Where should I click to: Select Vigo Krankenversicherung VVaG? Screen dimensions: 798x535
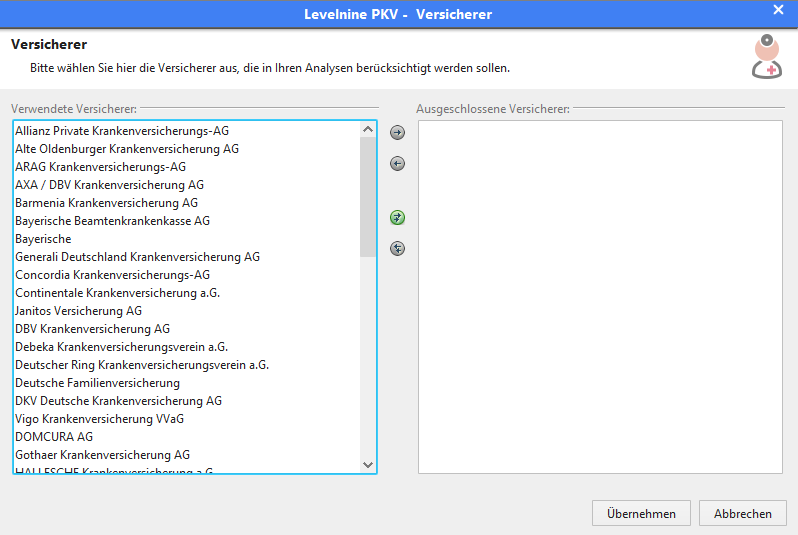click(187, 418)
